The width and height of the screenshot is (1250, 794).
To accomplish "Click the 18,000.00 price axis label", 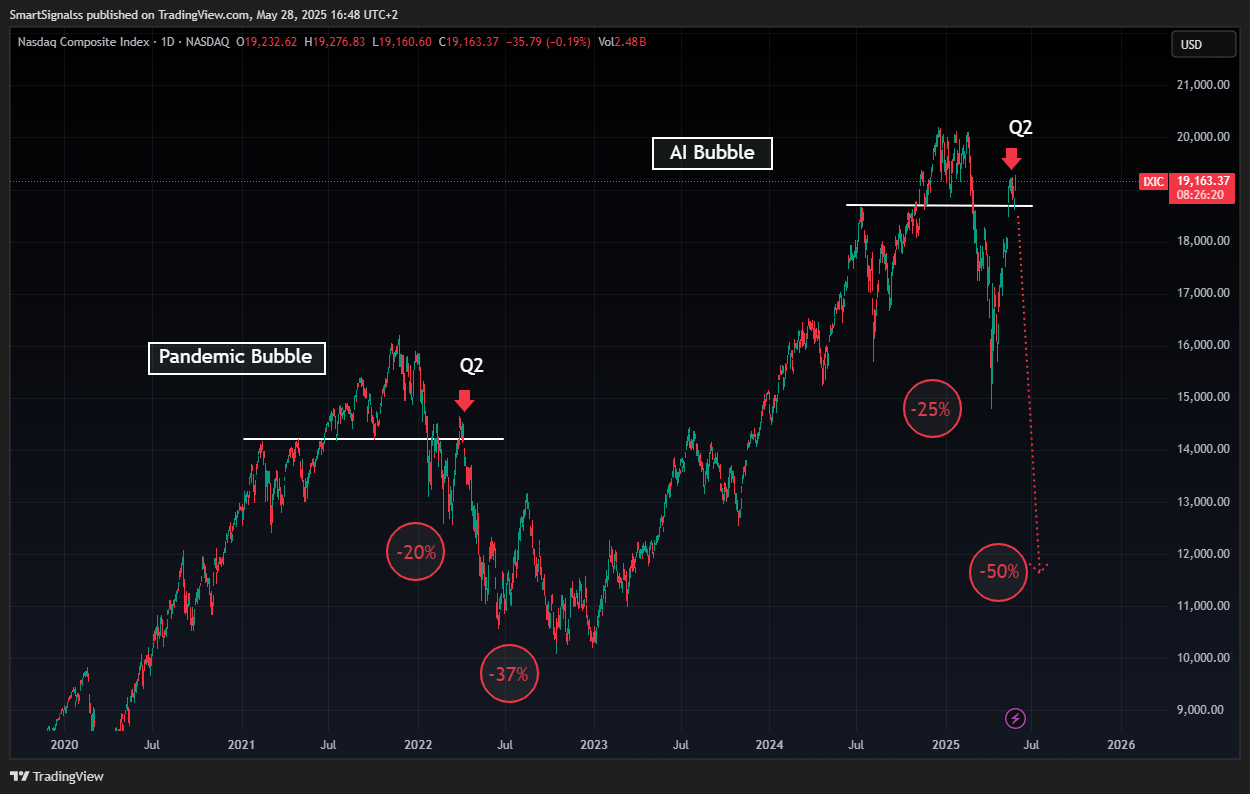I will [x=1203, y=241].
